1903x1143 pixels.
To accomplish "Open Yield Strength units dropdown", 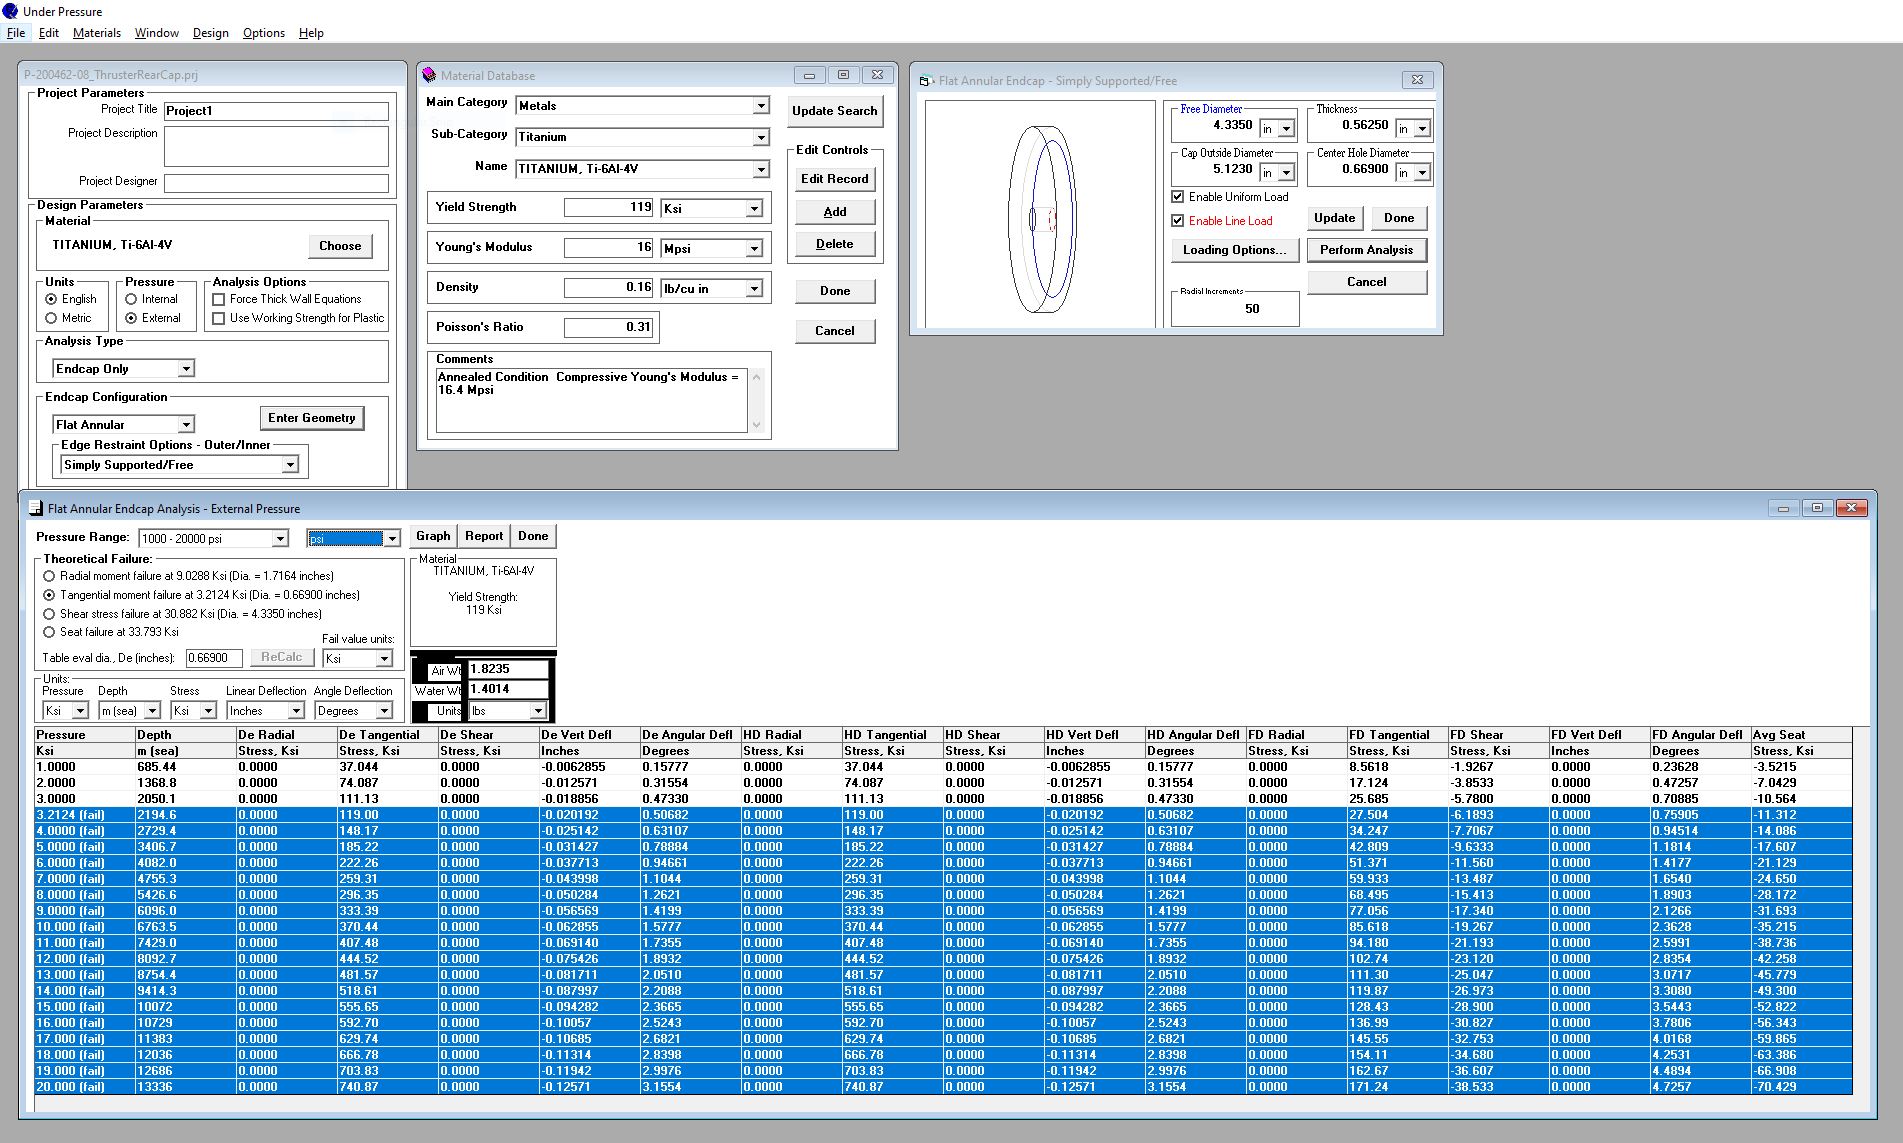I will pos(754,208).
